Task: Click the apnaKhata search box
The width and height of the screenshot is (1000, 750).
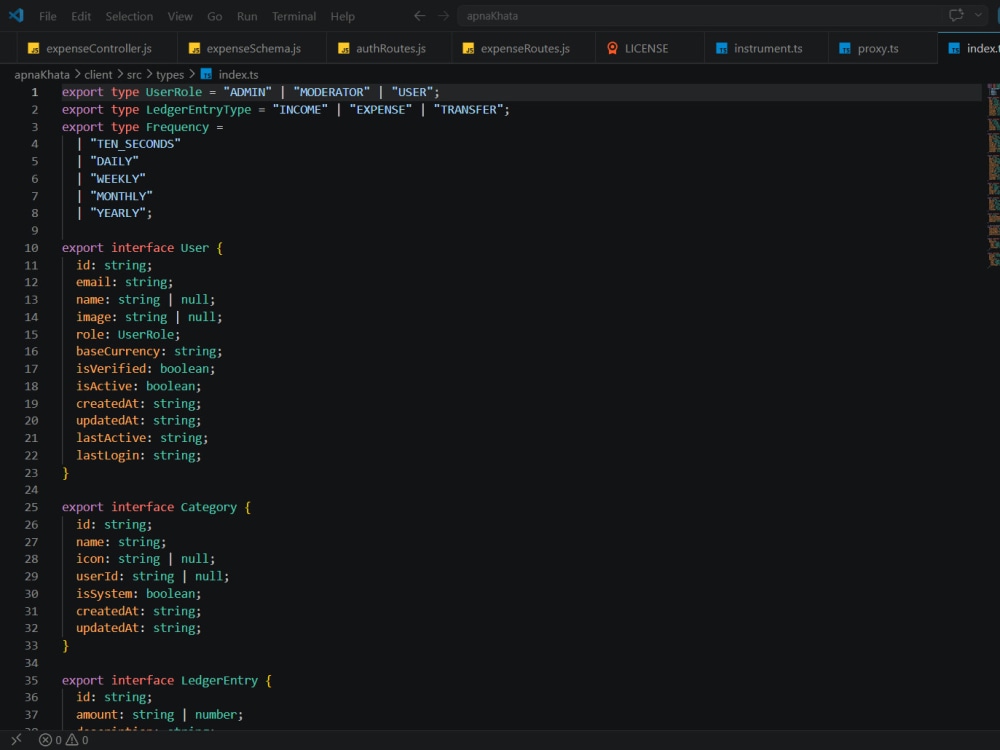Action: [702, 16]
